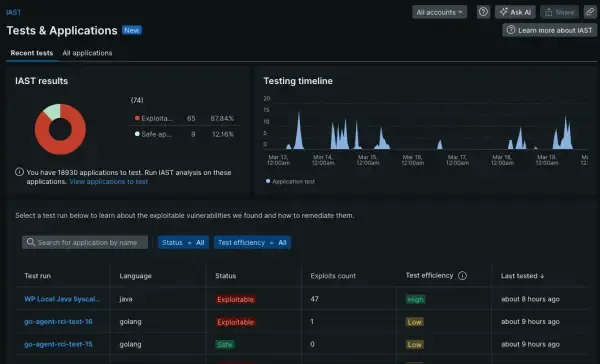The height and width of the screenshot is (364, 600).
Task: Open View applications to test link
Action: pos(108,181)
